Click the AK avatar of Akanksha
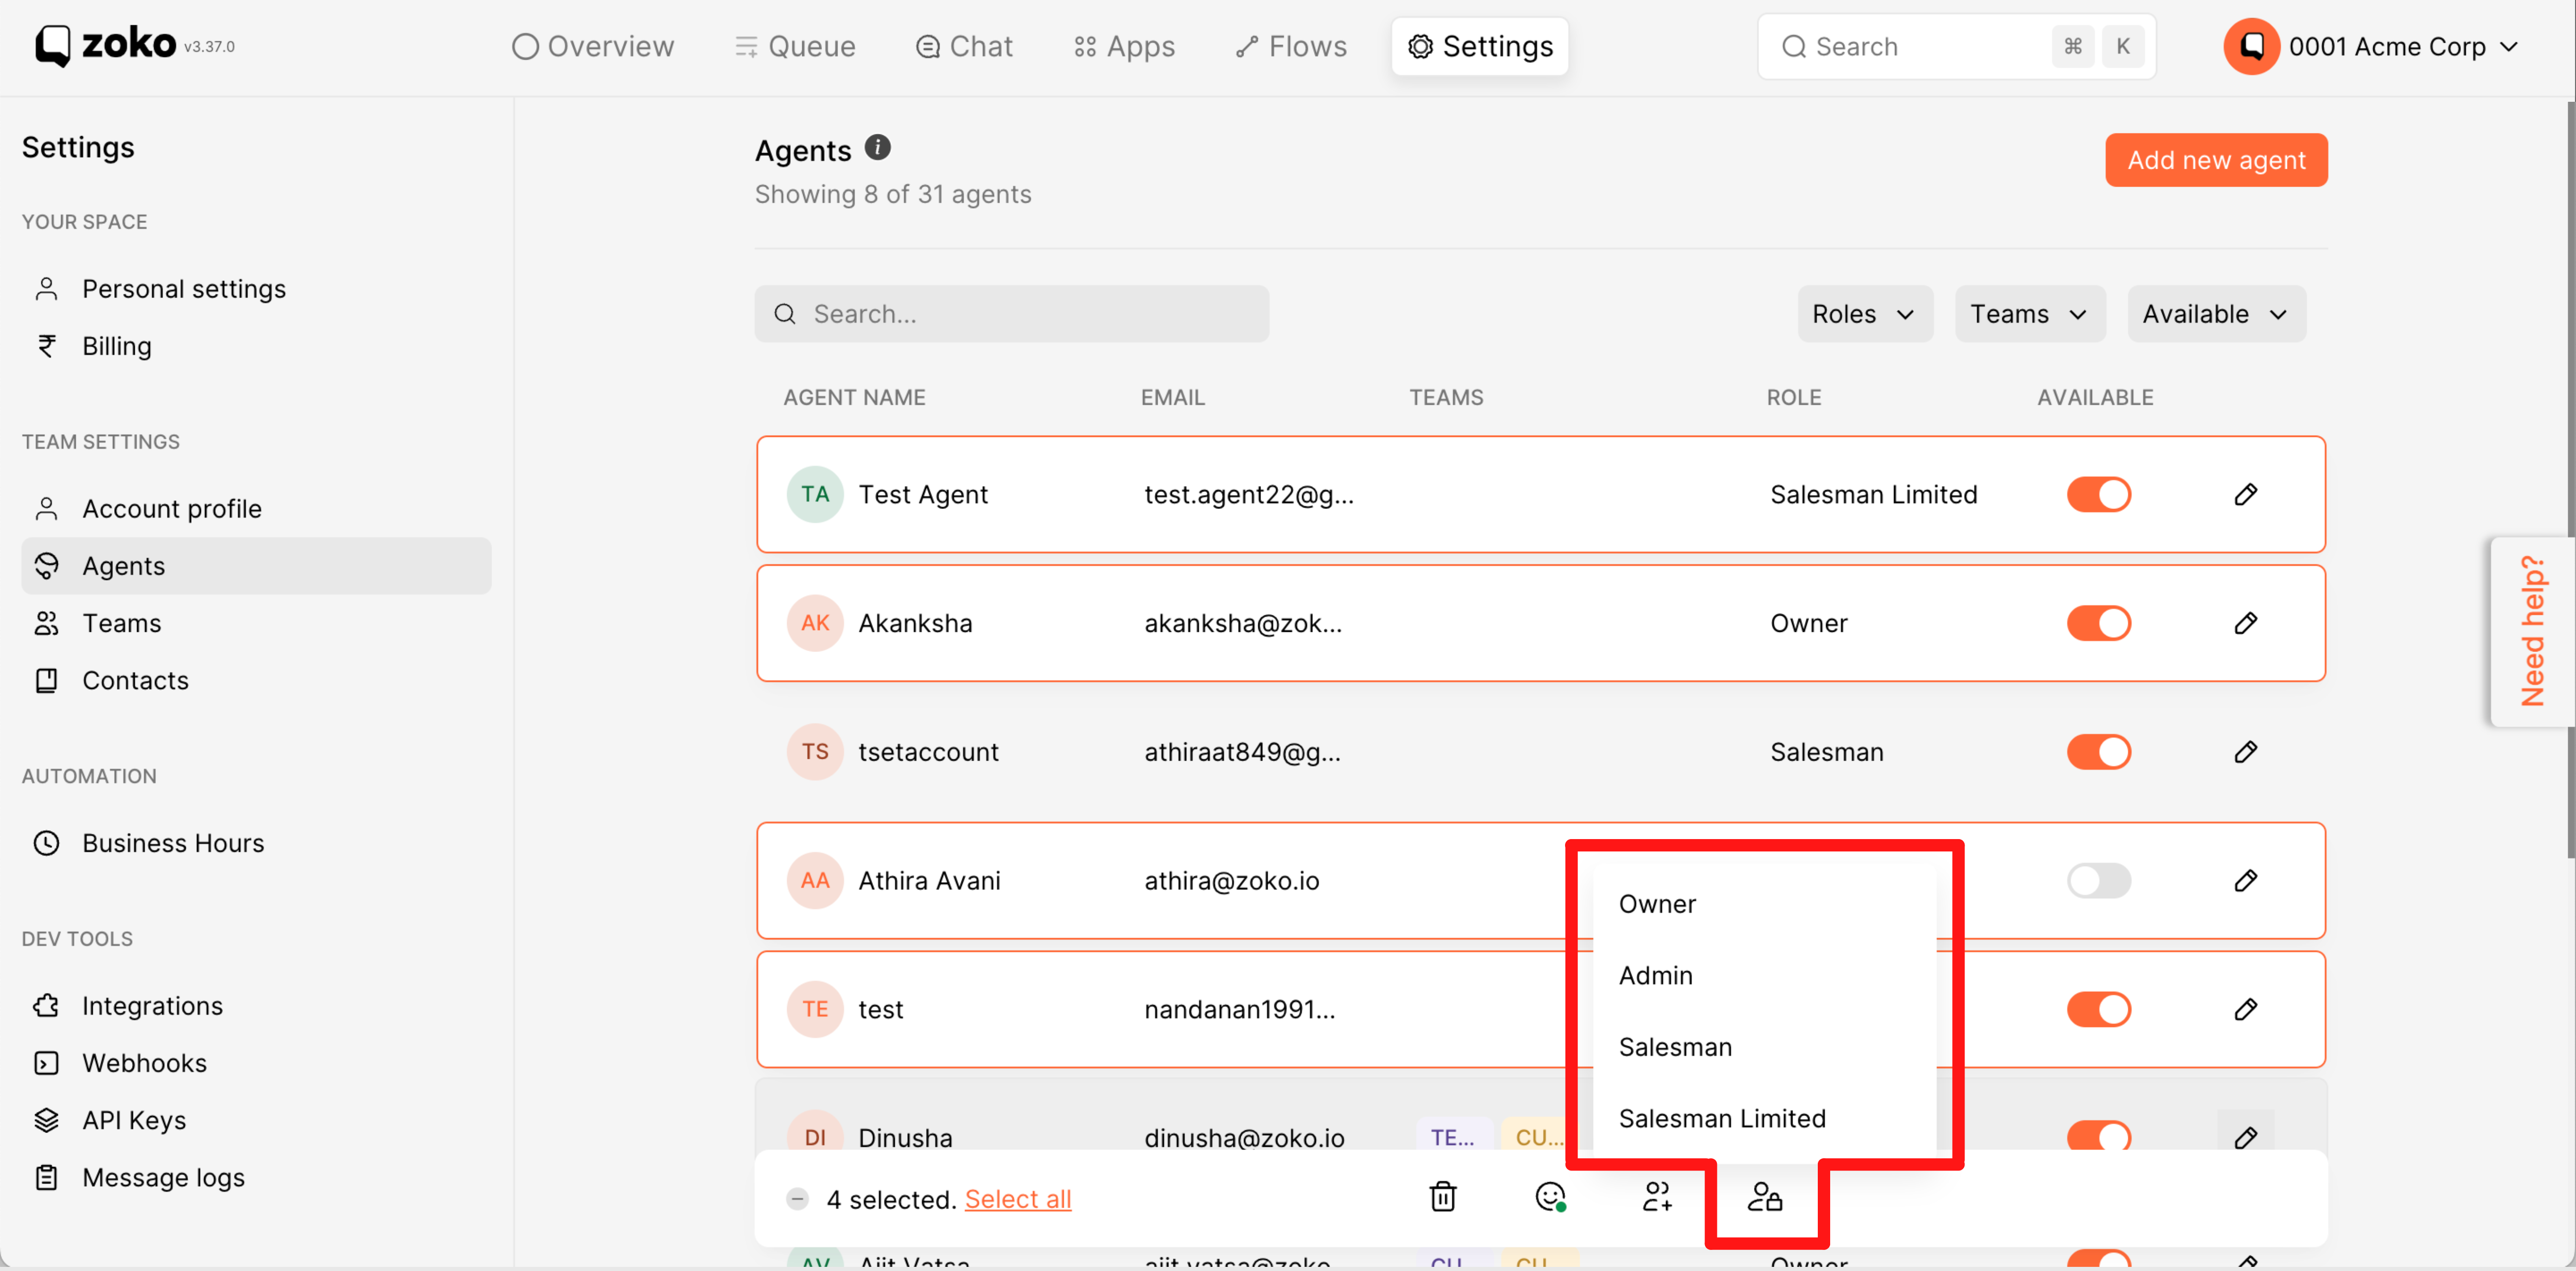Screen dimensions: 2576x1271 tap(815, 623)
